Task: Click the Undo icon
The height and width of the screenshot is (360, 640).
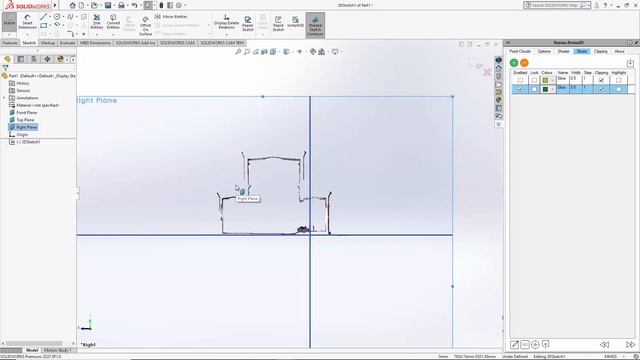Action: point(134,5)
